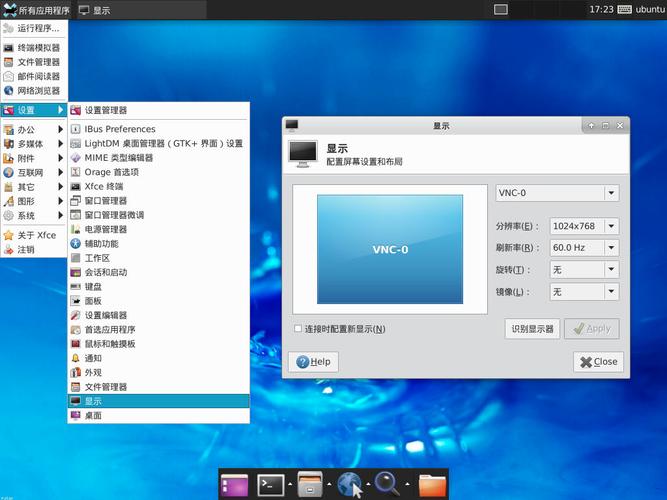Open Orage 首选项 in the settings submenu
This screenshot has width=667, height=500.
coord(158,172)
